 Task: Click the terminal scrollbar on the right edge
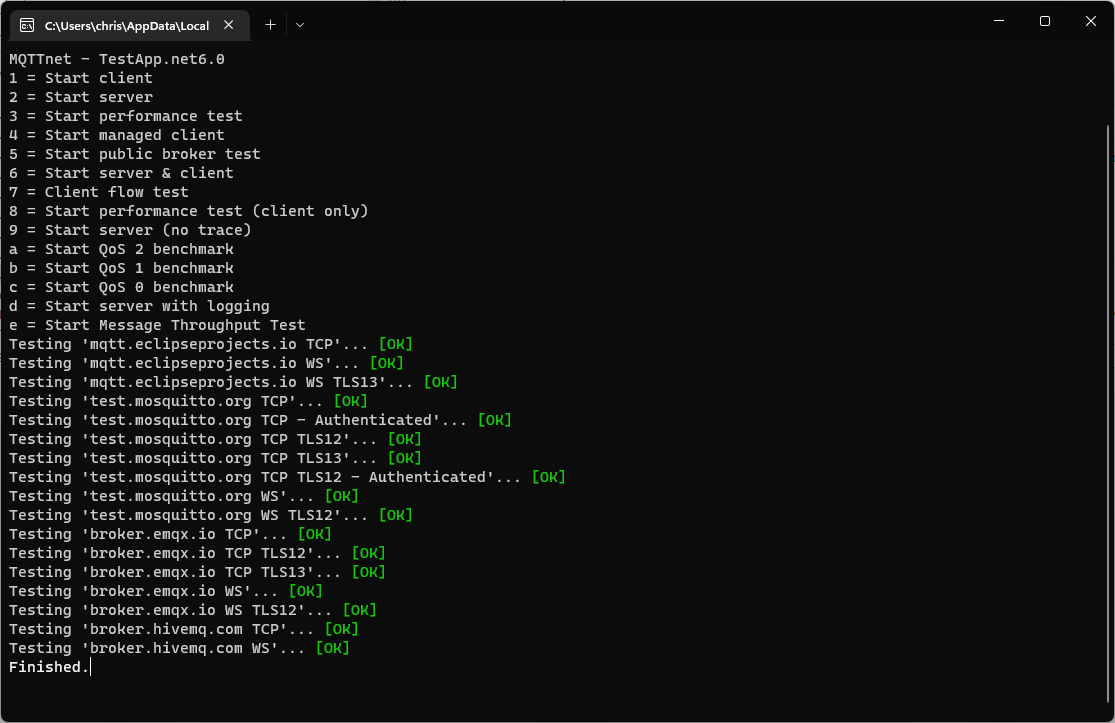pyautogui.click(x=1108, y=300)
